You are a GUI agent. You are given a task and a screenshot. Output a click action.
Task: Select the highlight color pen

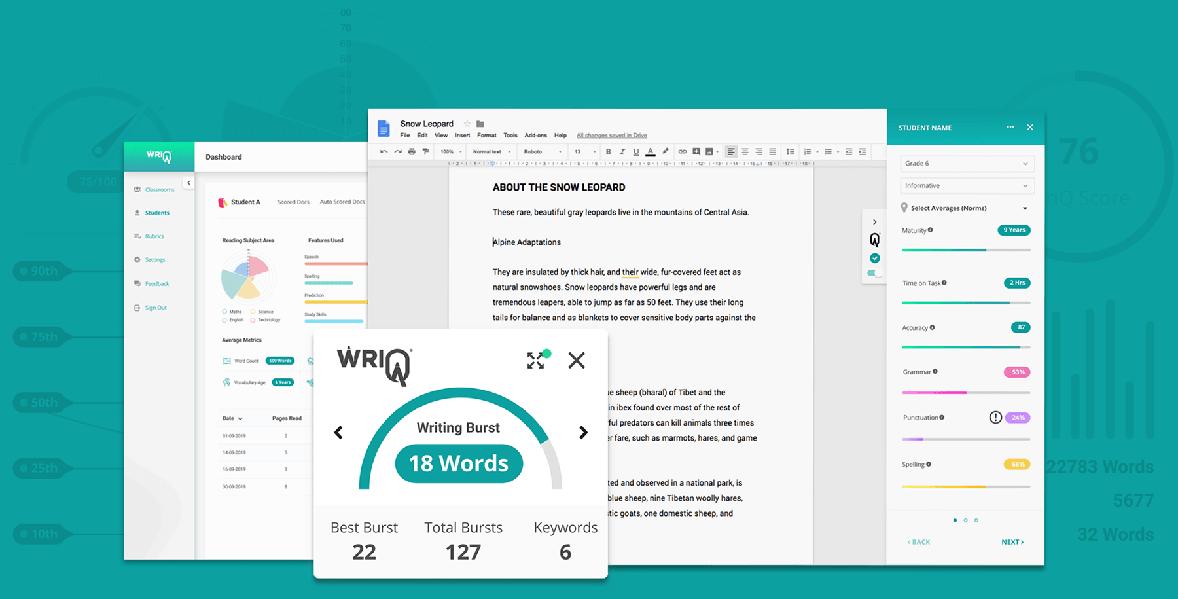tap(665, 151)
